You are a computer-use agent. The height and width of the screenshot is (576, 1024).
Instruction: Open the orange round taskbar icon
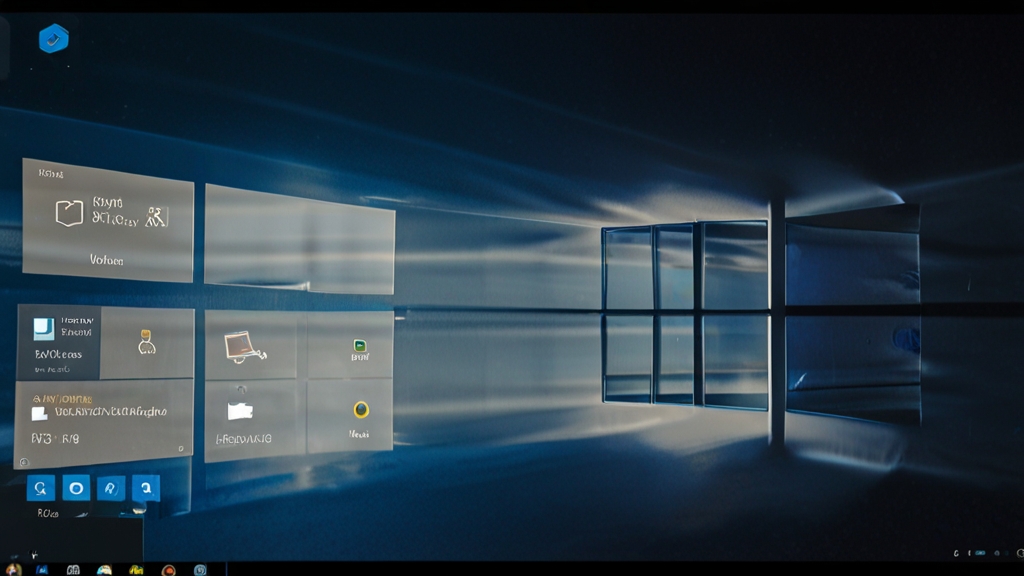168,569
